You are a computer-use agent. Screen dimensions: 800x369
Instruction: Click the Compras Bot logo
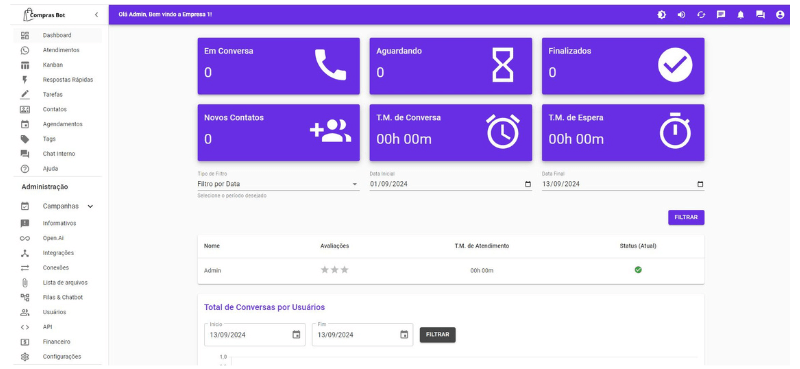pyautogui.click(x=45, y=15)
